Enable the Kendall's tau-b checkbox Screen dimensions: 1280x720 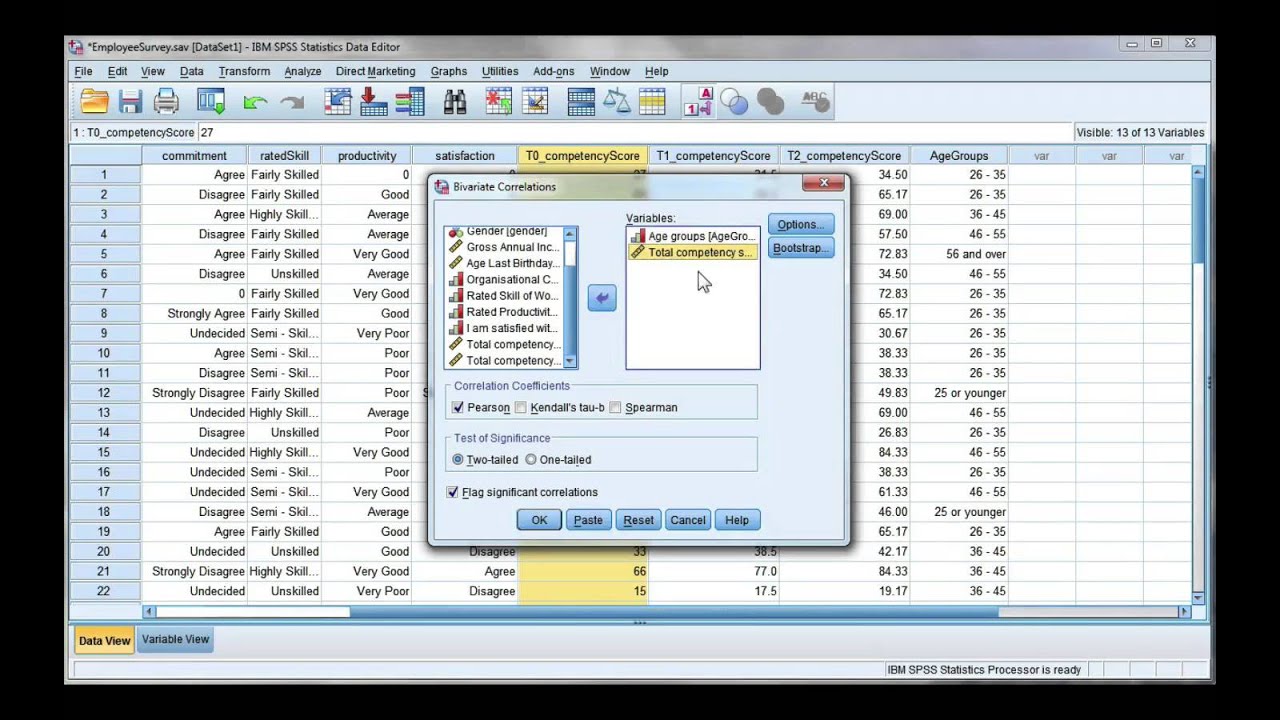tap(522, 407)
